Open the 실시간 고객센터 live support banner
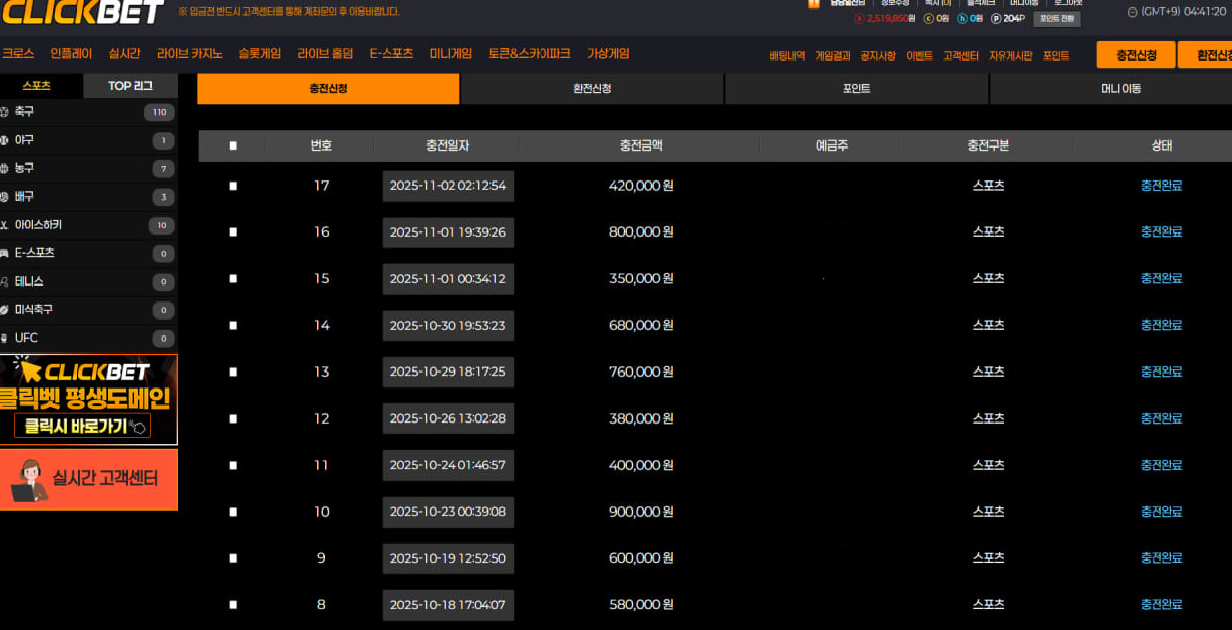This screenshot has height=630, width=1232. (x=89, y=480)
